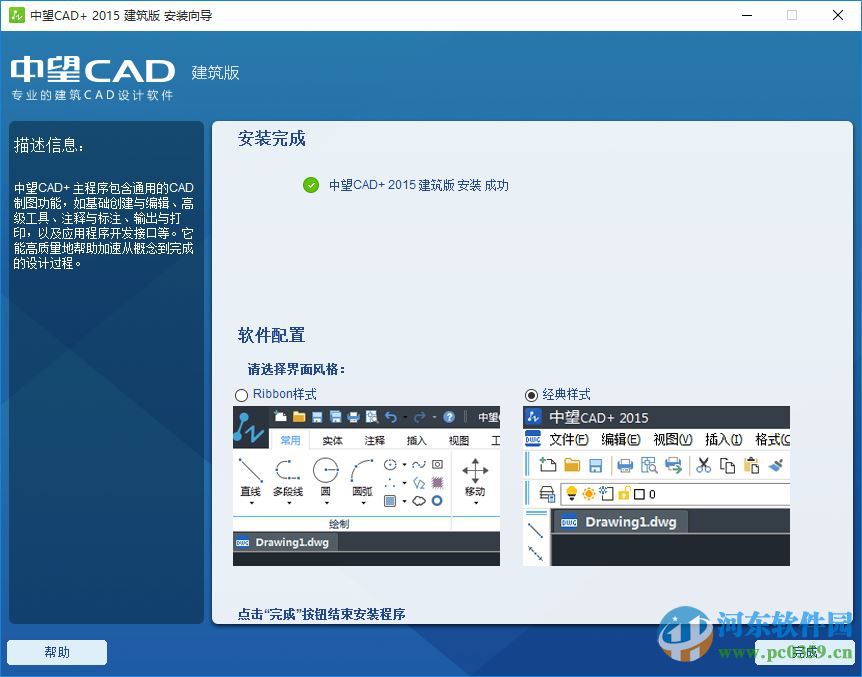Click the revision cloud icon
The image size is (862, 677).
[x=419, y=501]
